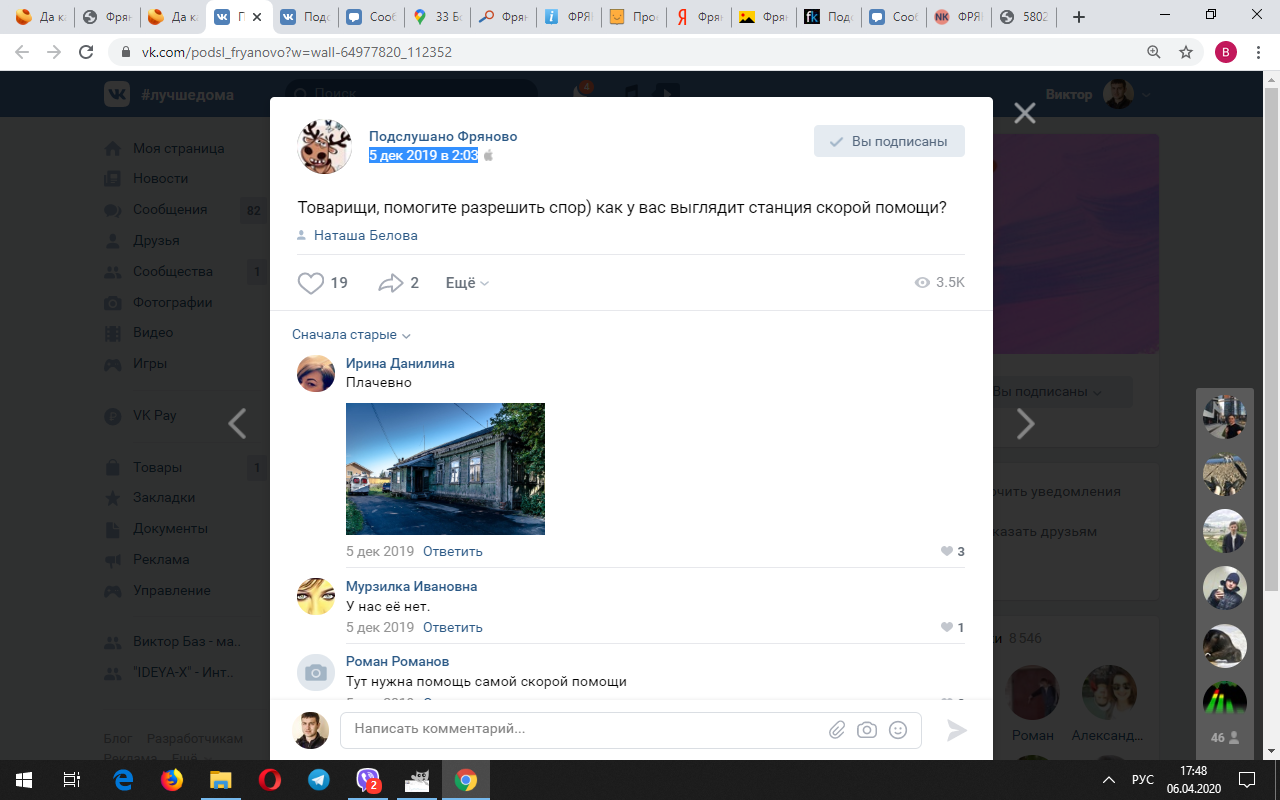Reply to Мурзилка Ивановна's comment

point(452,627)
